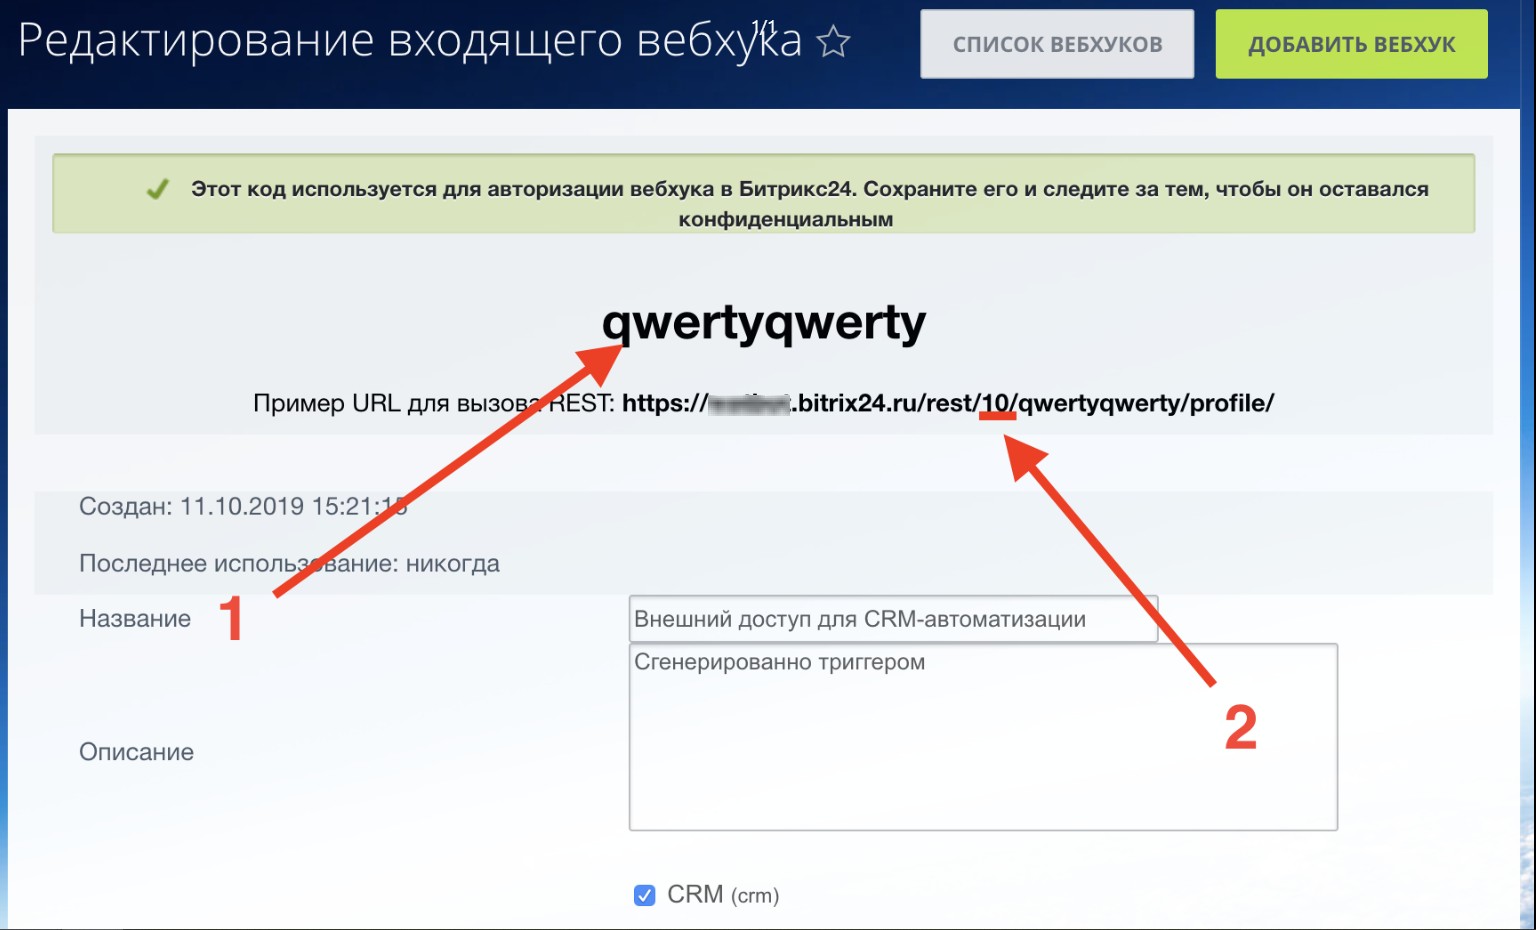Click the confidentiality notice banner text
Viewport: 1536px width, 930px height.
pyautogui.click(x=808, y=190)
